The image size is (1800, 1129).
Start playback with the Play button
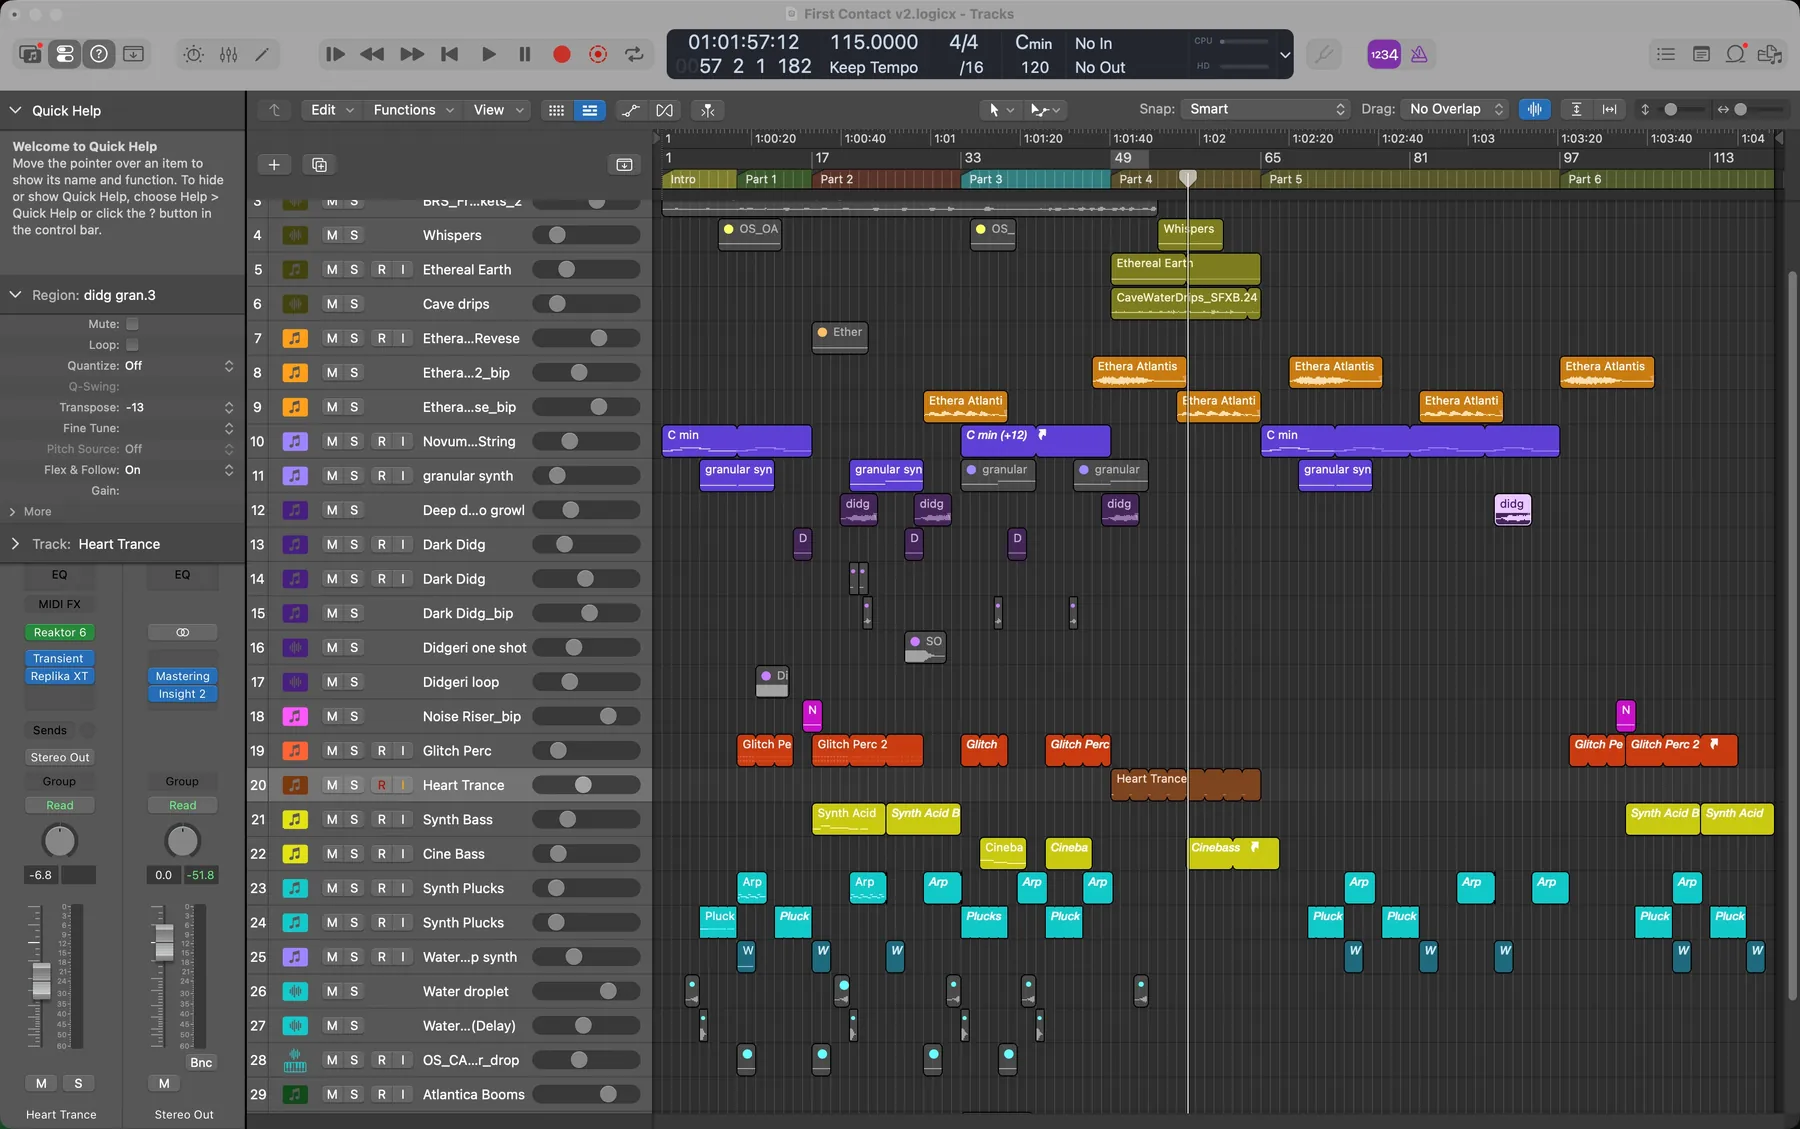(488, 54)
